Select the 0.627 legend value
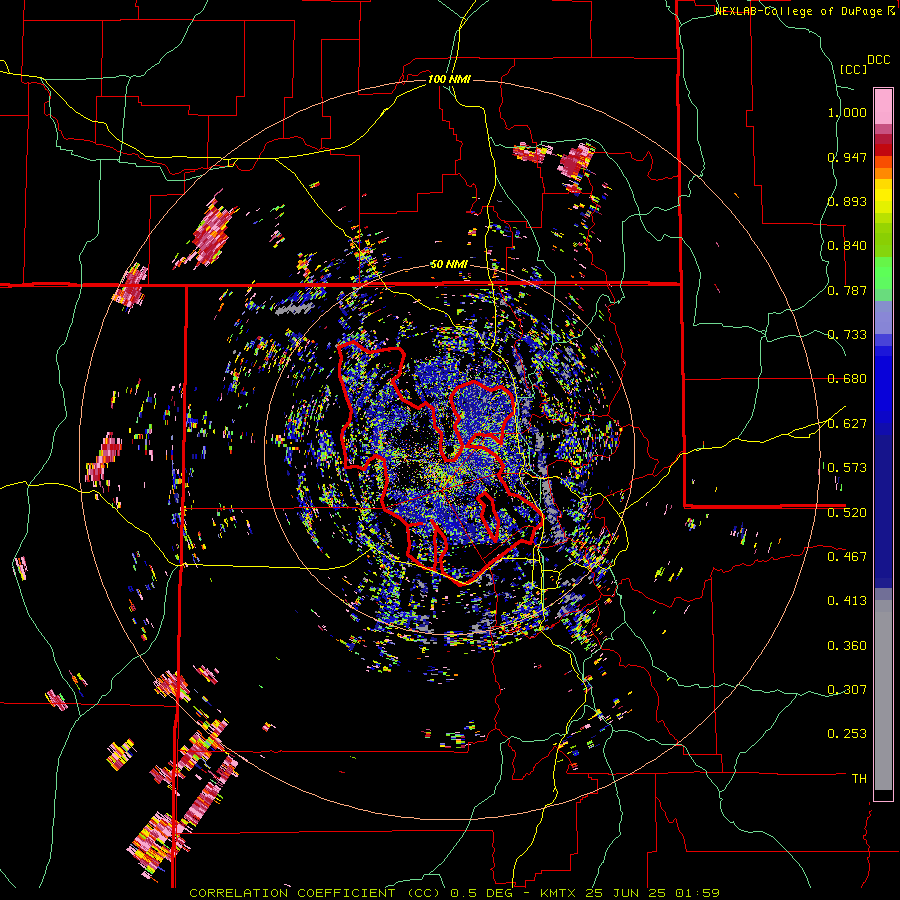Image resolution: width=900 pixels, height=900 pixels. [x=847, y=424]
